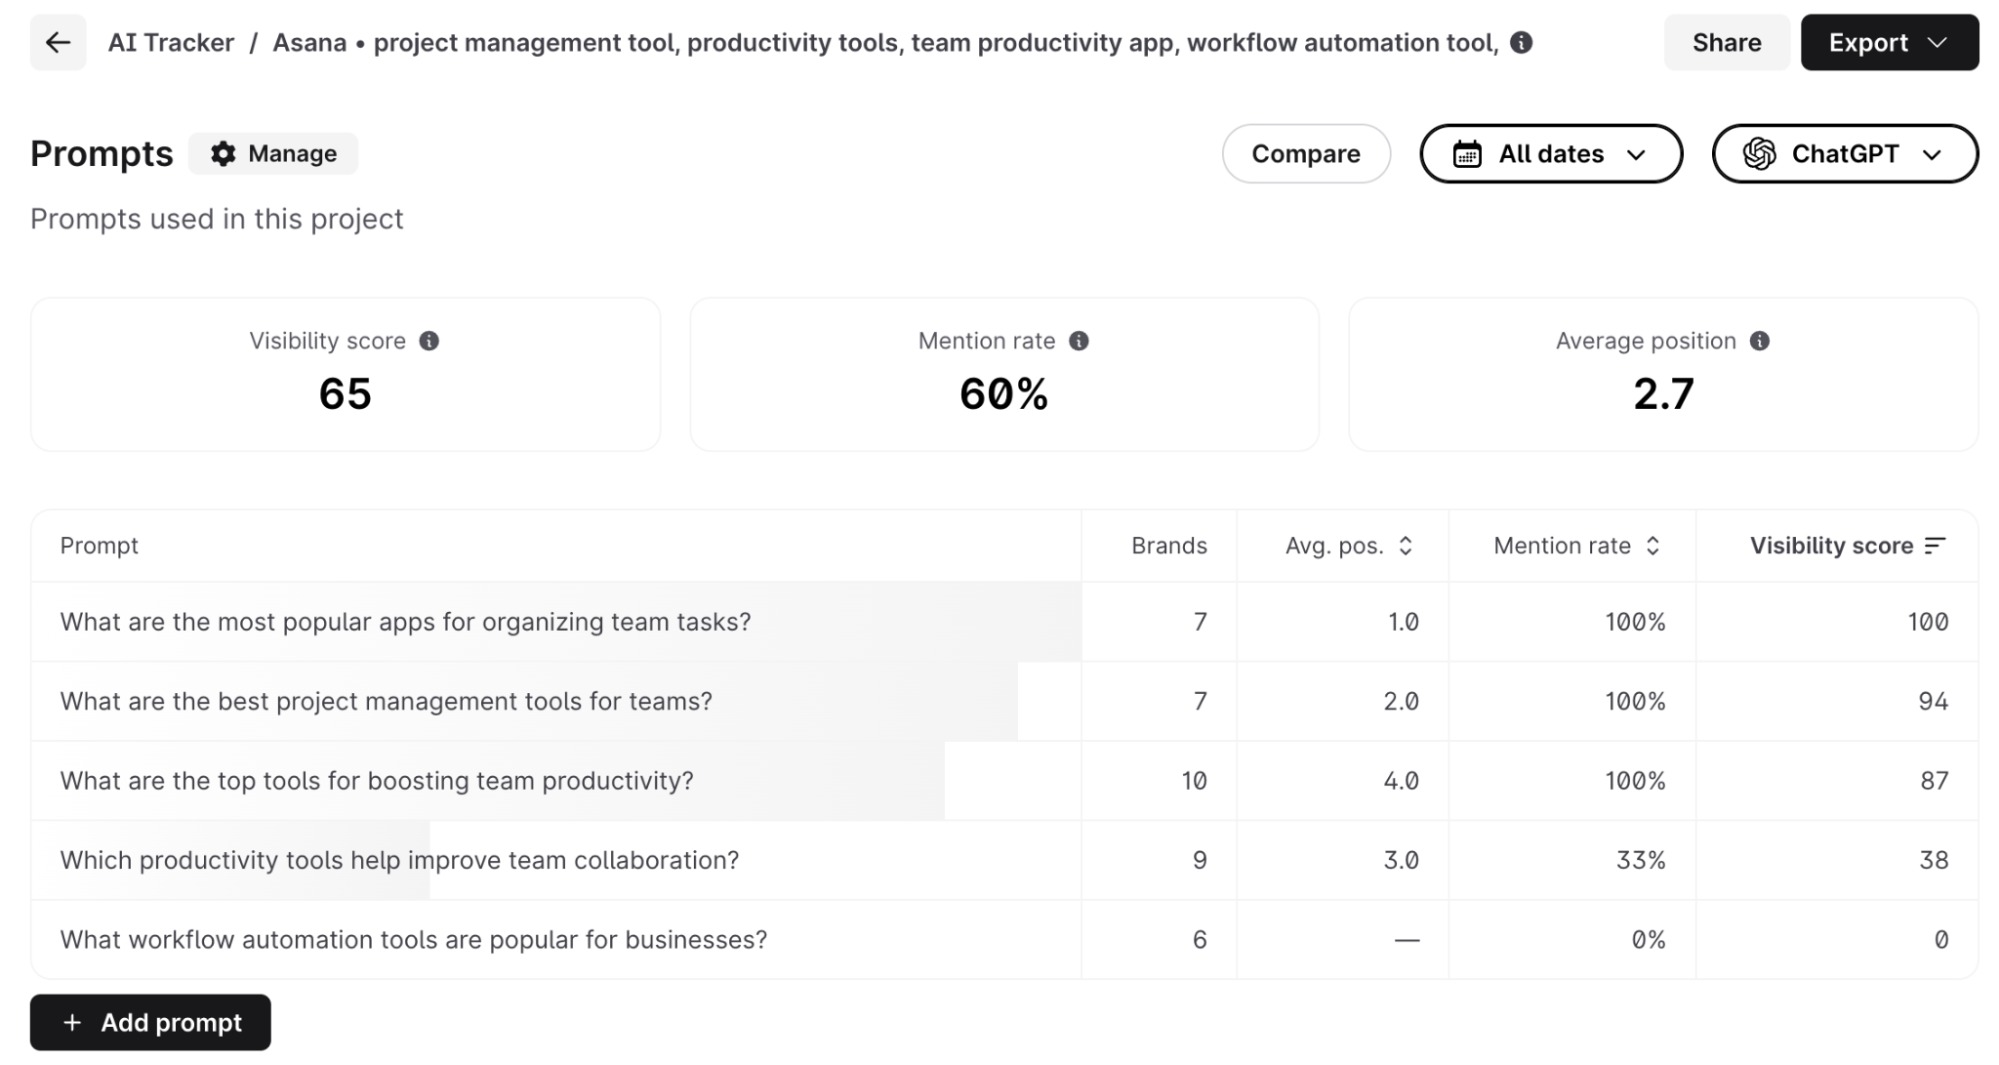
Task: Sort by Mention rate column arrows
Action: [1653, 546]
